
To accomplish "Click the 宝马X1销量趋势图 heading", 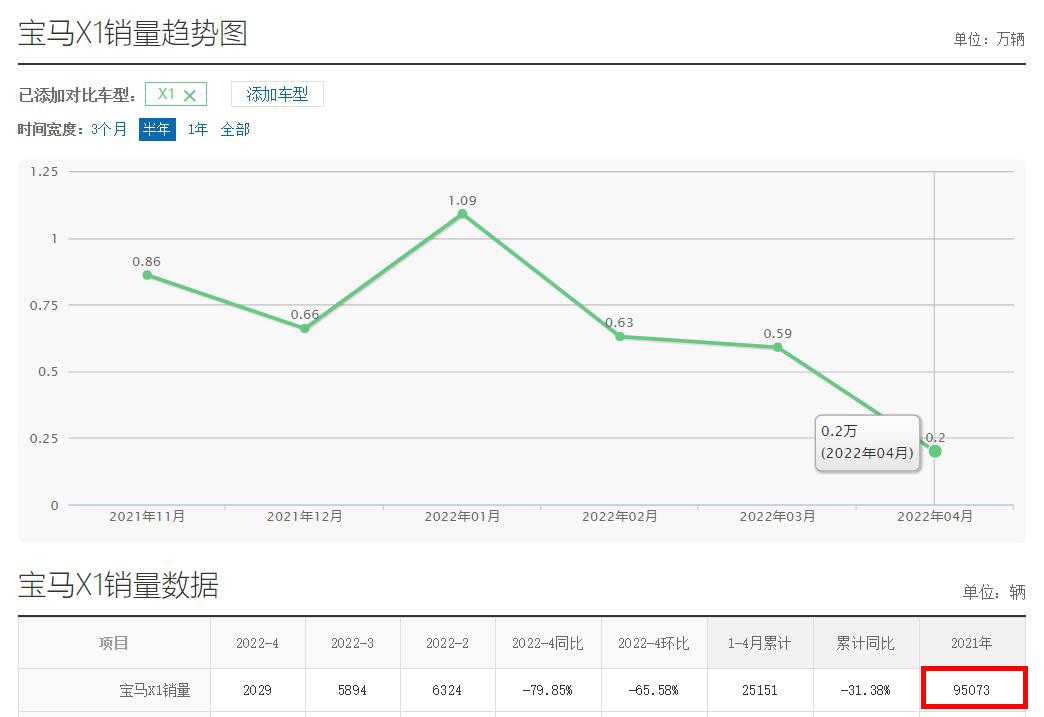I will 132,33.
